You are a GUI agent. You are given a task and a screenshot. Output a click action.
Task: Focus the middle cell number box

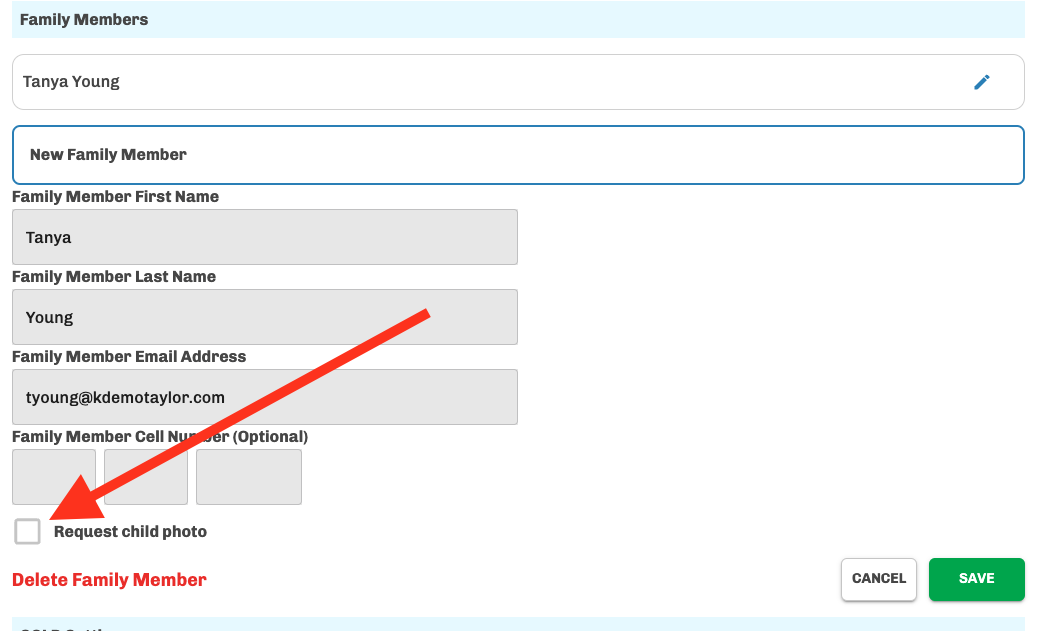point(146,477)
